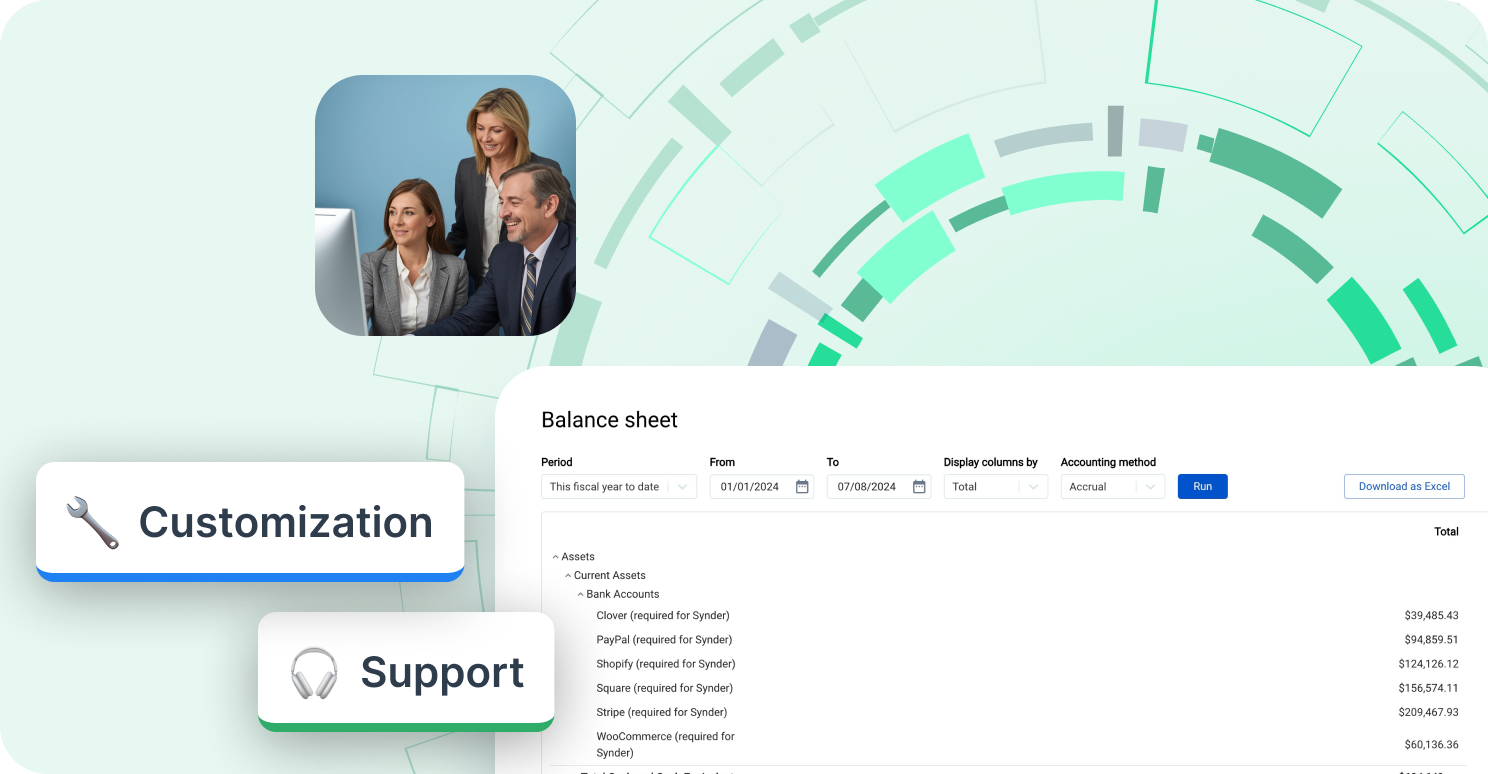Click the Square amount $156,574.11

[1428, 688]
